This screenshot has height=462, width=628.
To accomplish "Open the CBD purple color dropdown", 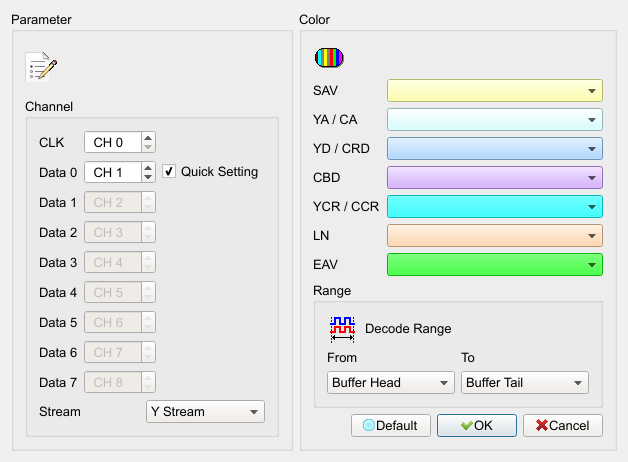I will [x=495, y=178].
